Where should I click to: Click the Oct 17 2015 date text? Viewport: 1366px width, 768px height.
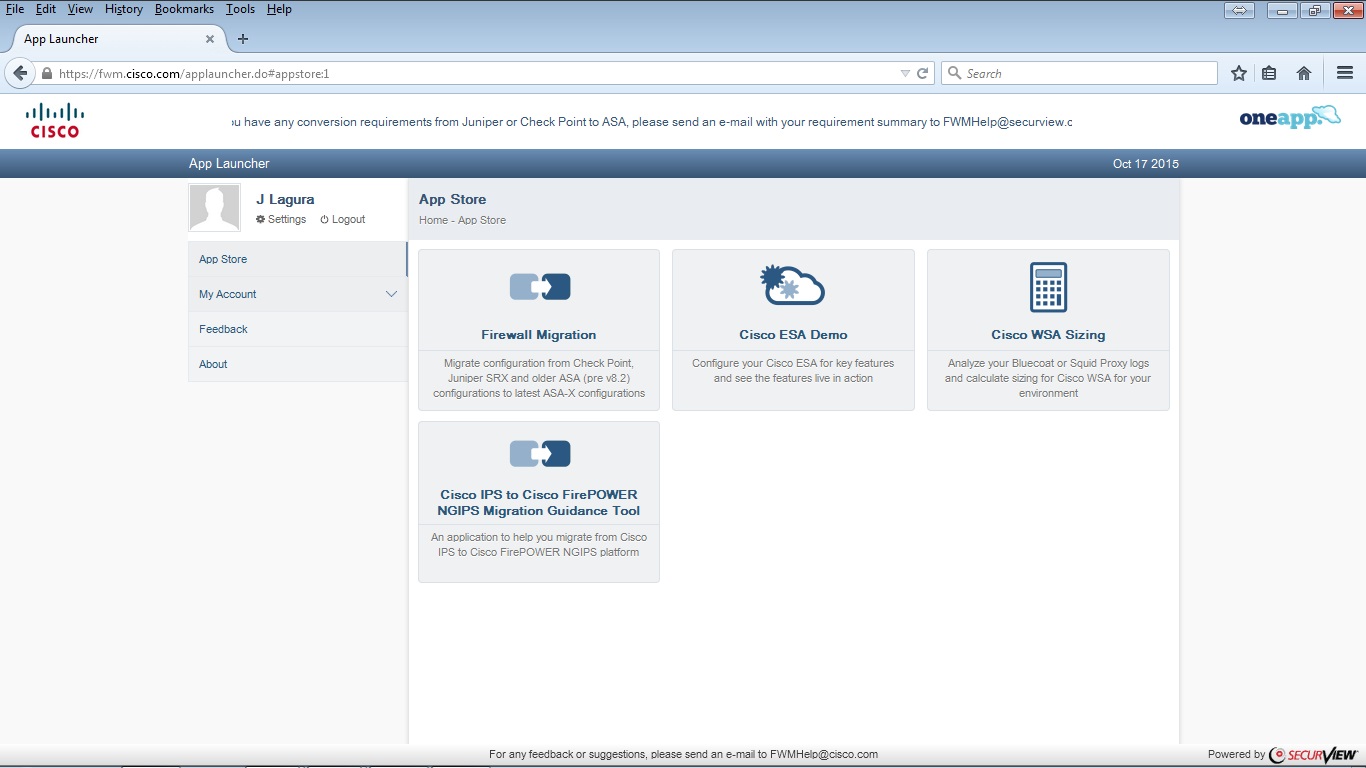[x=1146, y=164]
